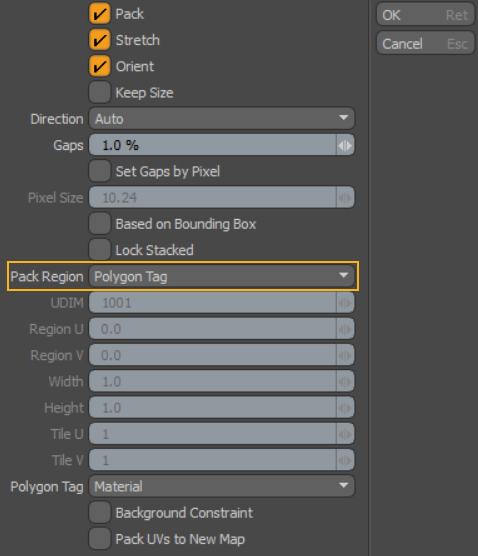The width and height of the screenshot is (478, 556).
Task: Uncheck the Pack checkbox
Action: 99,13
